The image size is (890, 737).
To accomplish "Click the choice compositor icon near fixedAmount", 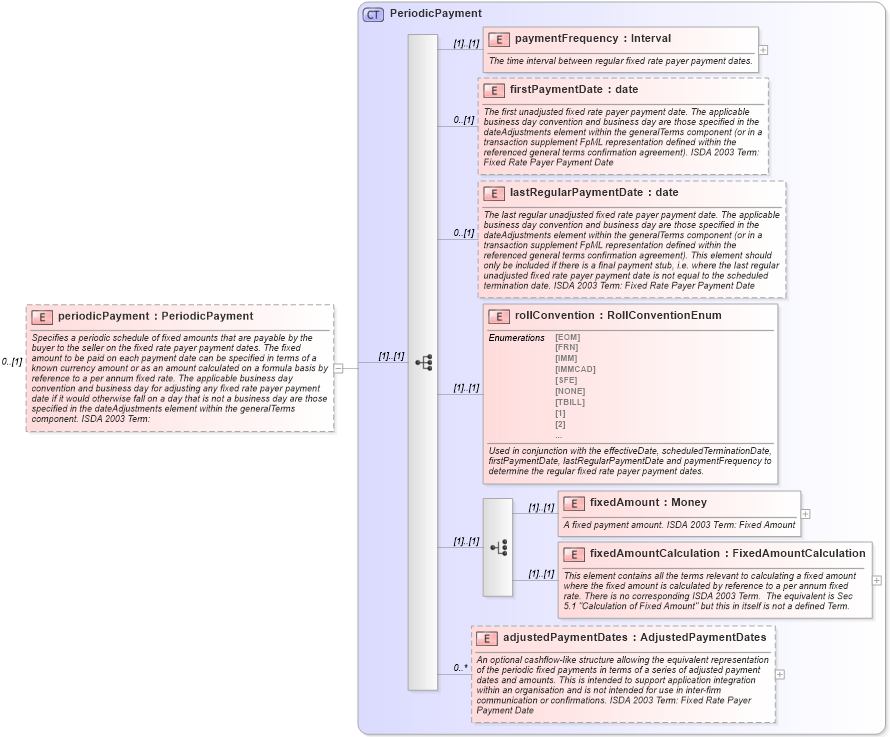I will pyautogui.click(x=497, y=547).
